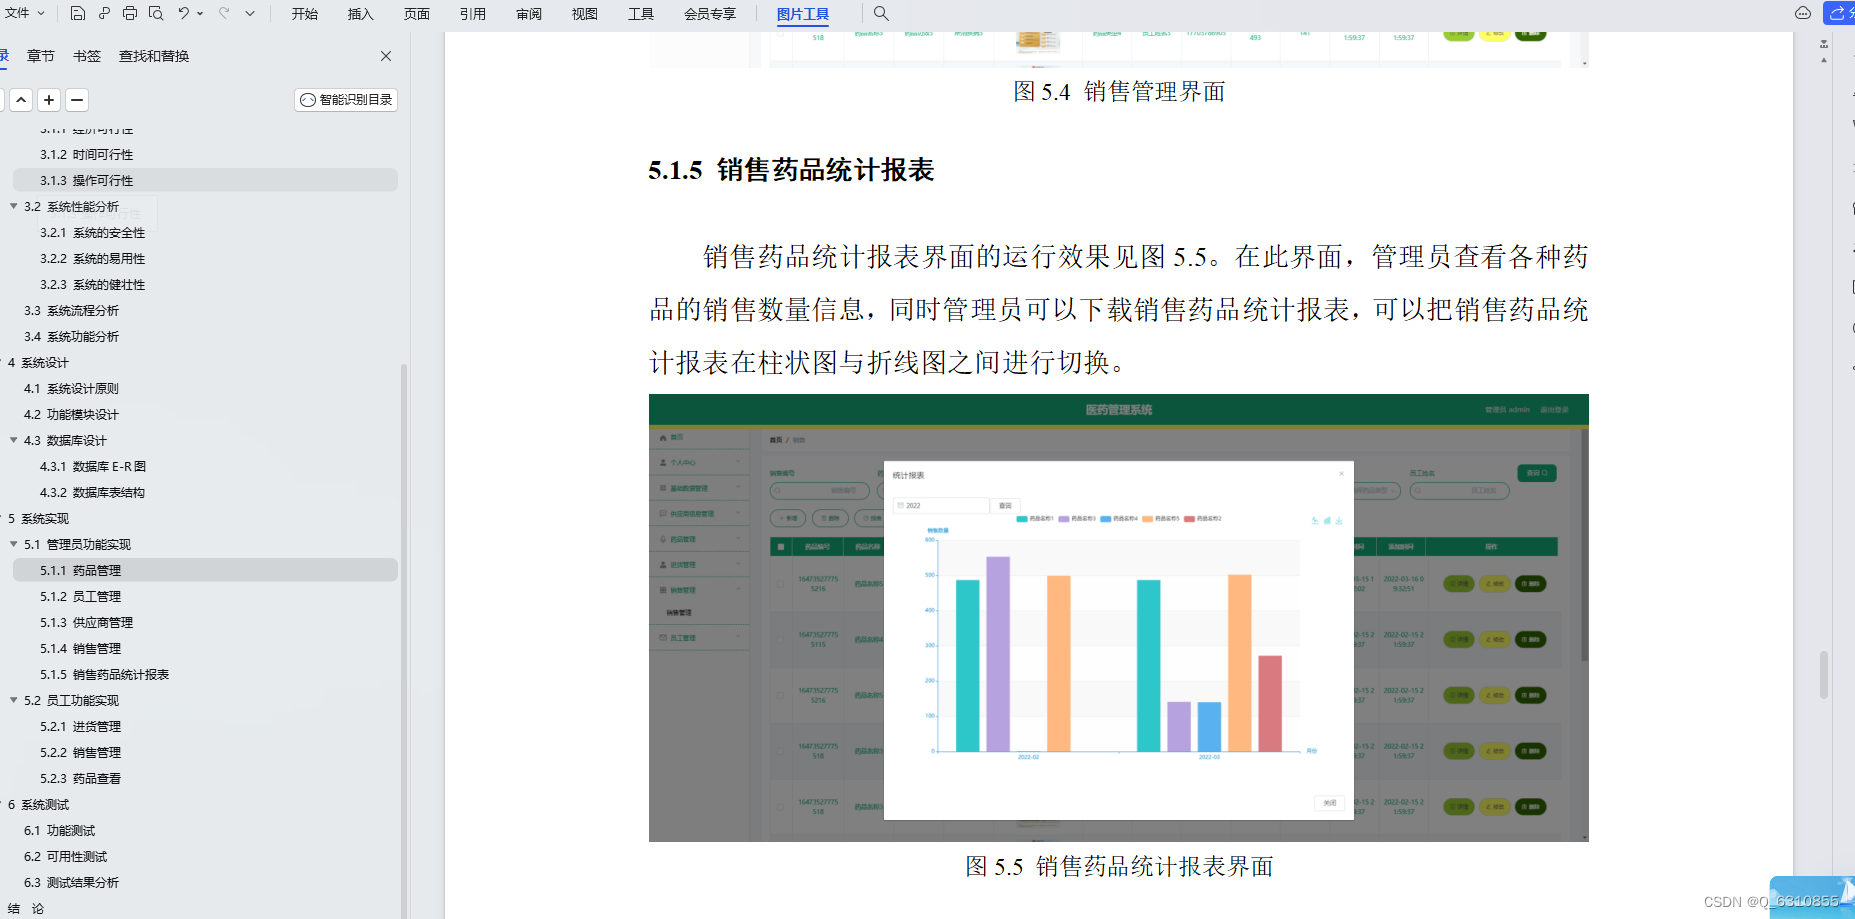The width and height of the screenshot is (1855, 919).
Task: Click the plus button to expand outline level
Action: pos(49,100)
